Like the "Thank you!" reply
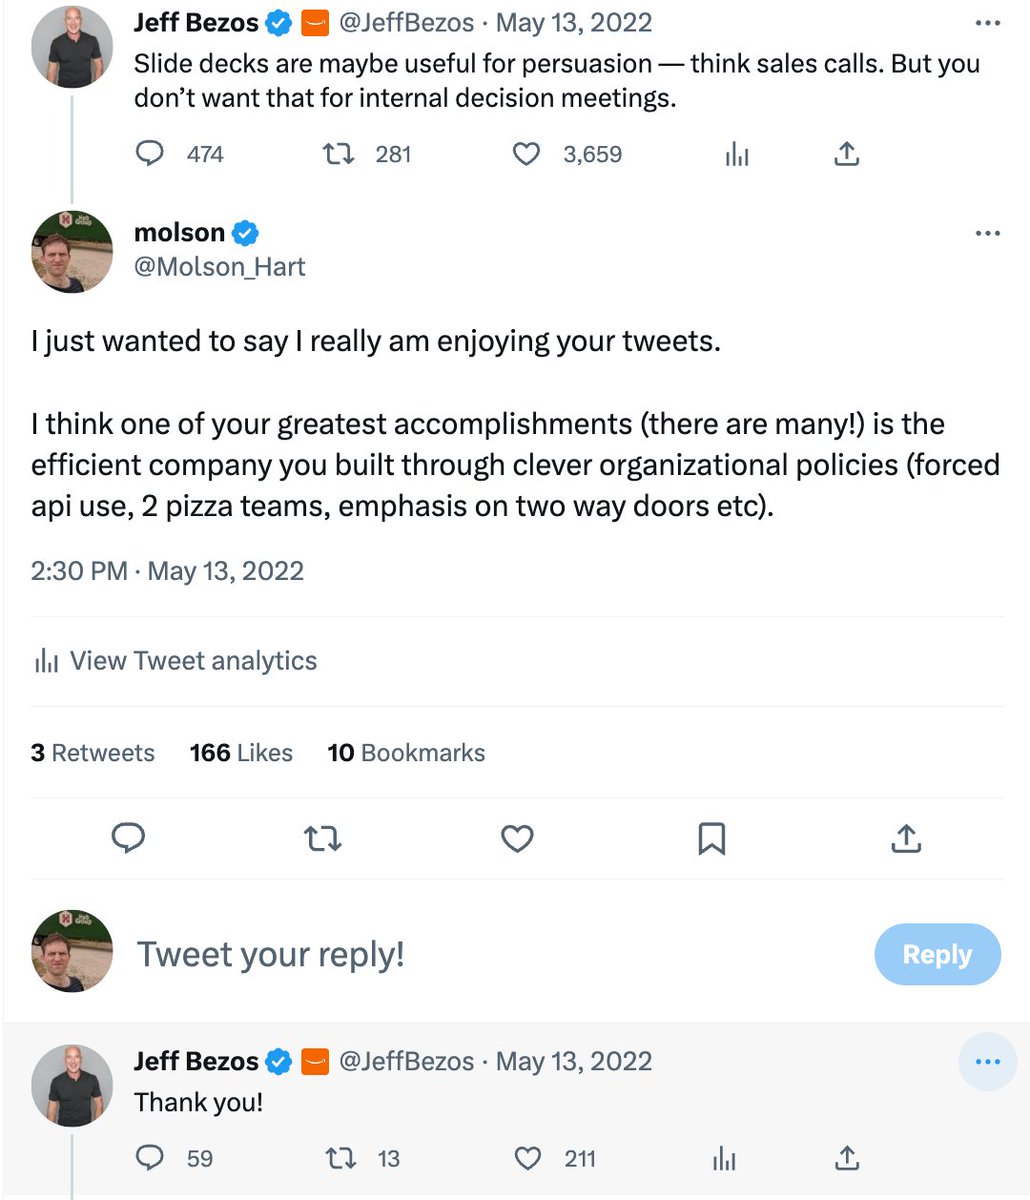 click(x=527, y=1158)
